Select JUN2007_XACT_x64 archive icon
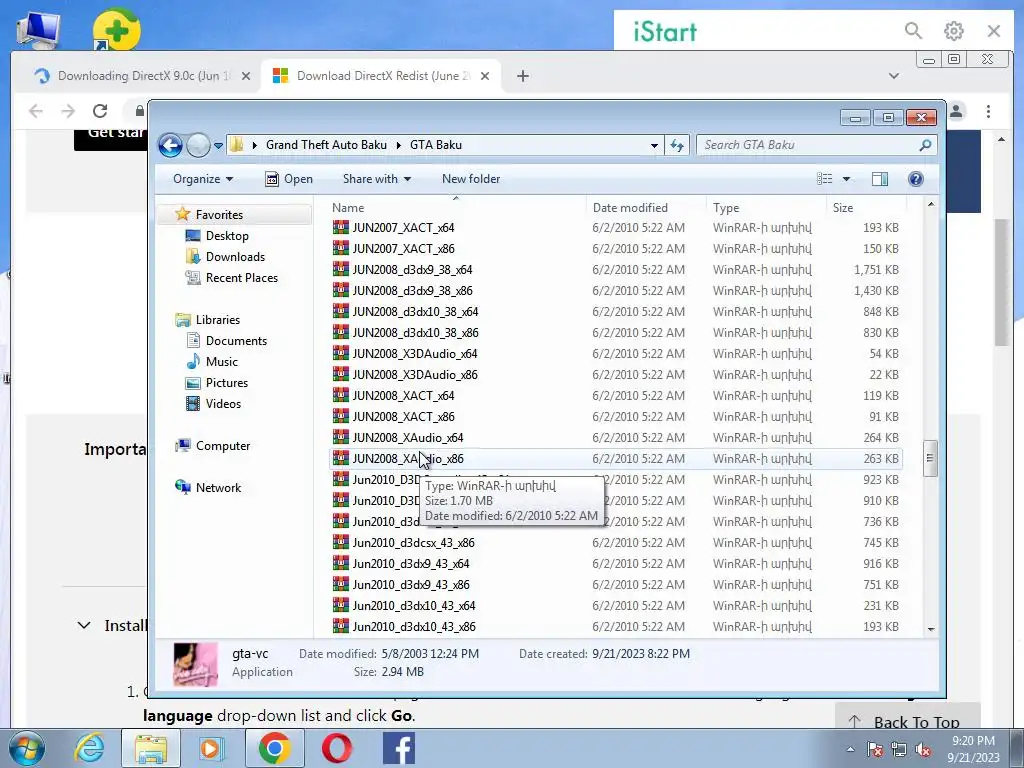This screenshot has height=768, width=1024. pos(341,227)
